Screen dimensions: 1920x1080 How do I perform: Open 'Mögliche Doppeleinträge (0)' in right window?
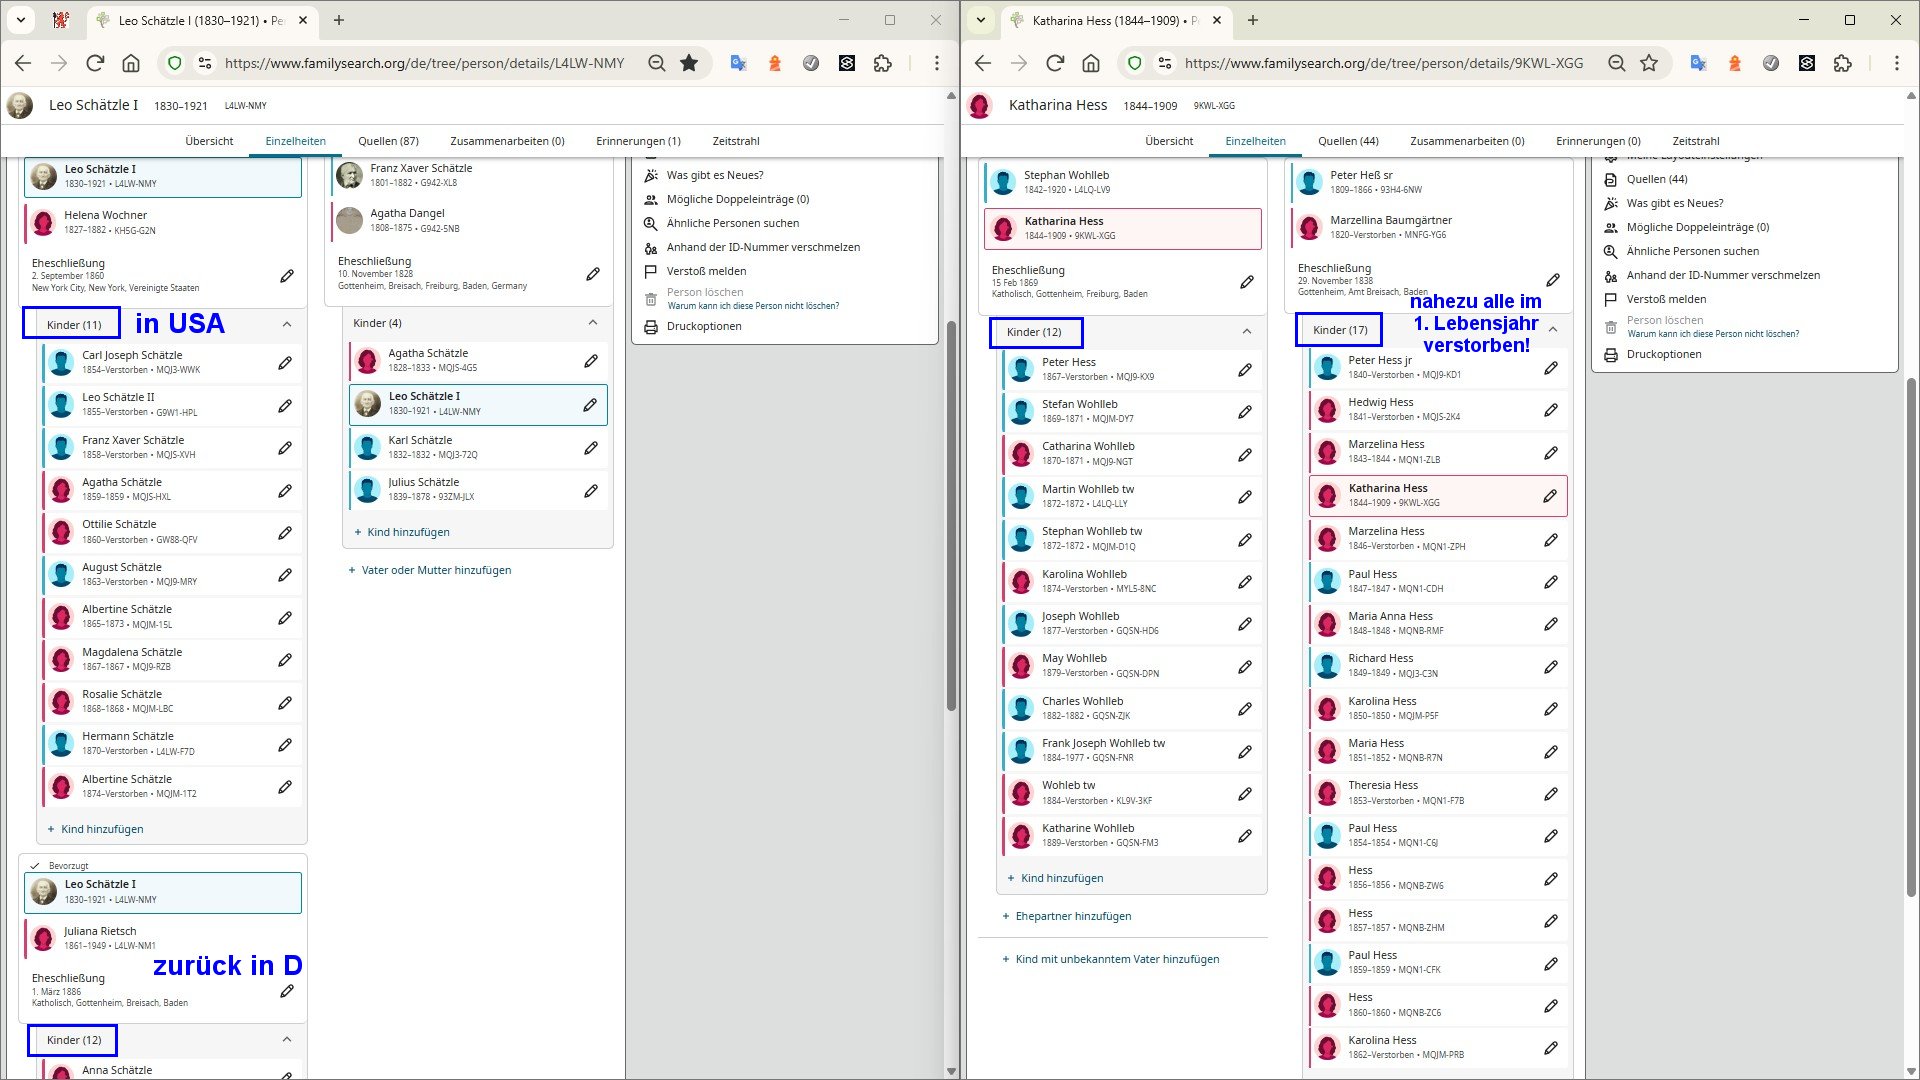point(1697,227)
